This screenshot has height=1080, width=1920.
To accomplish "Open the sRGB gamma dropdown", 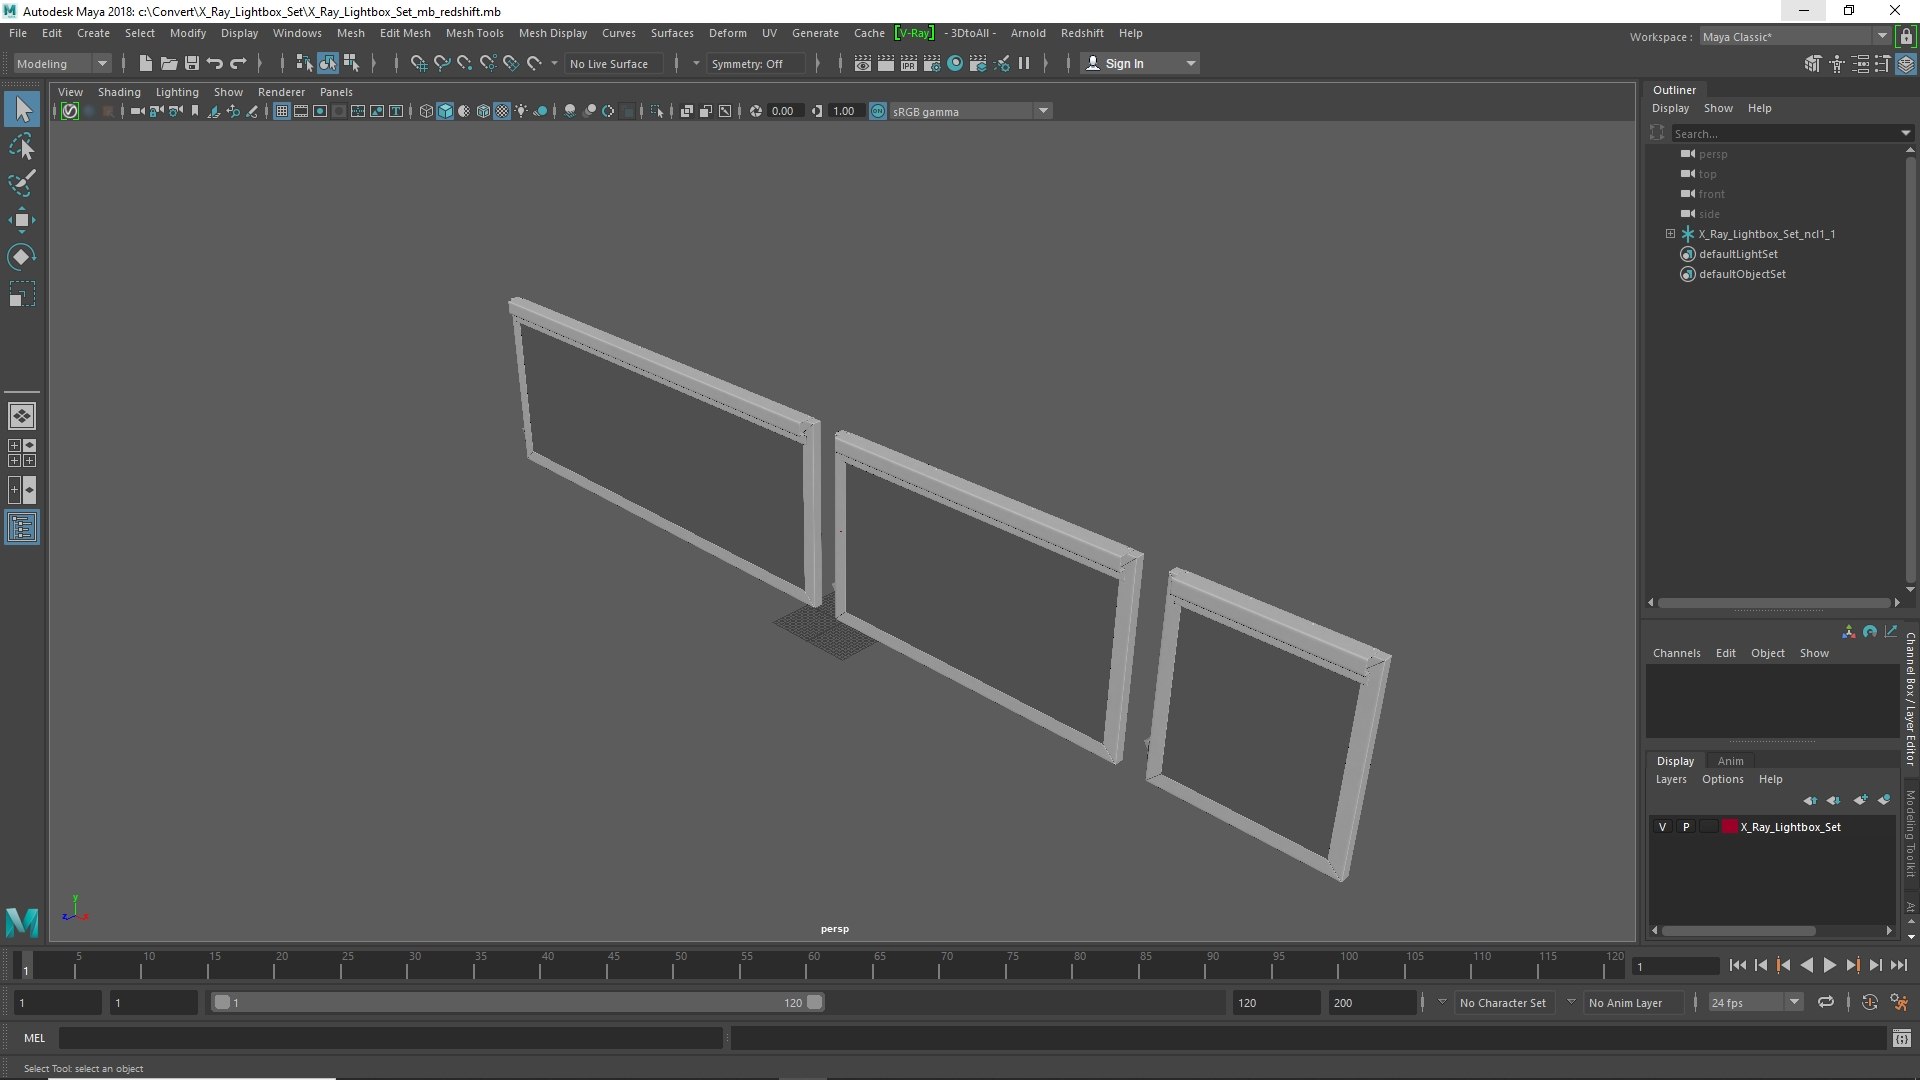I will click(x=970, y=111).
